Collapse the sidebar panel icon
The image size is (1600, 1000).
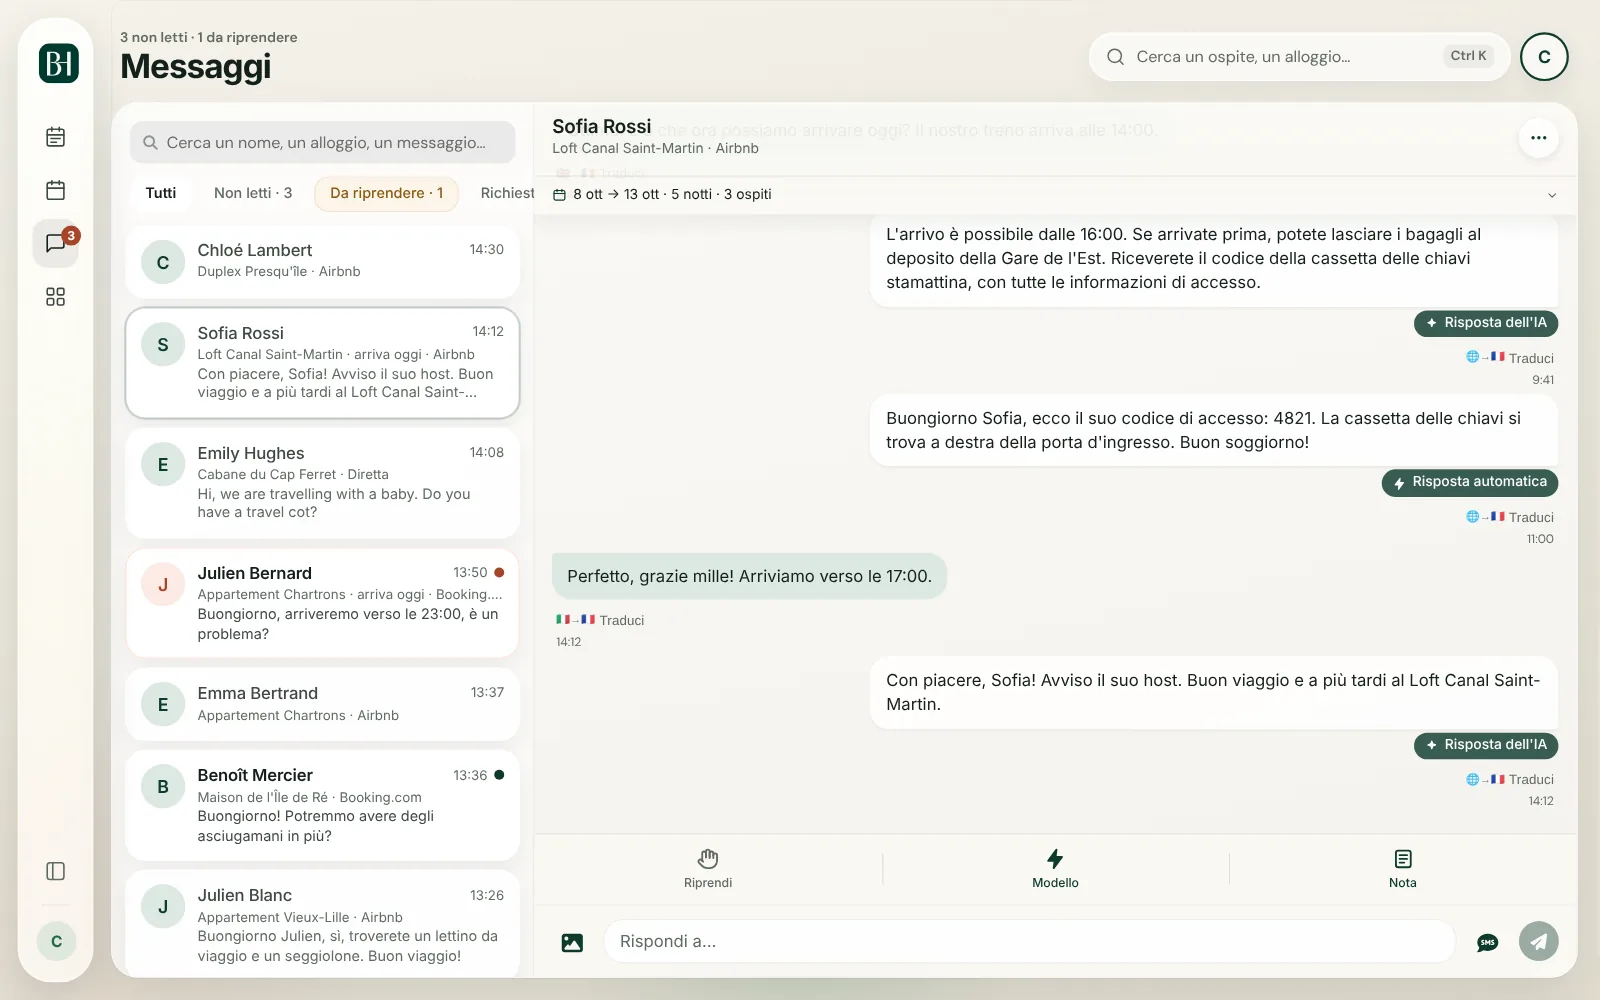56,871
